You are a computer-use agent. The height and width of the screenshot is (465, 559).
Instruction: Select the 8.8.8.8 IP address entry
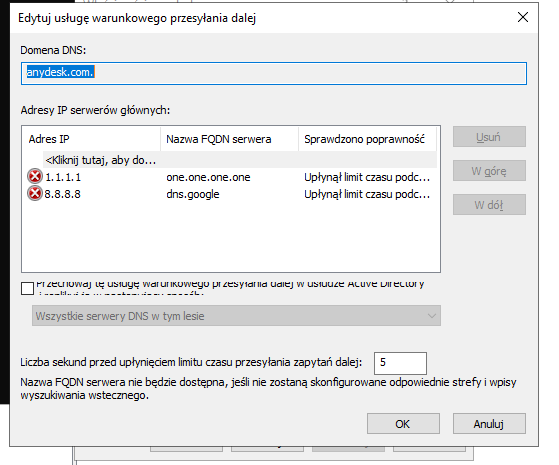click(63, 194)
